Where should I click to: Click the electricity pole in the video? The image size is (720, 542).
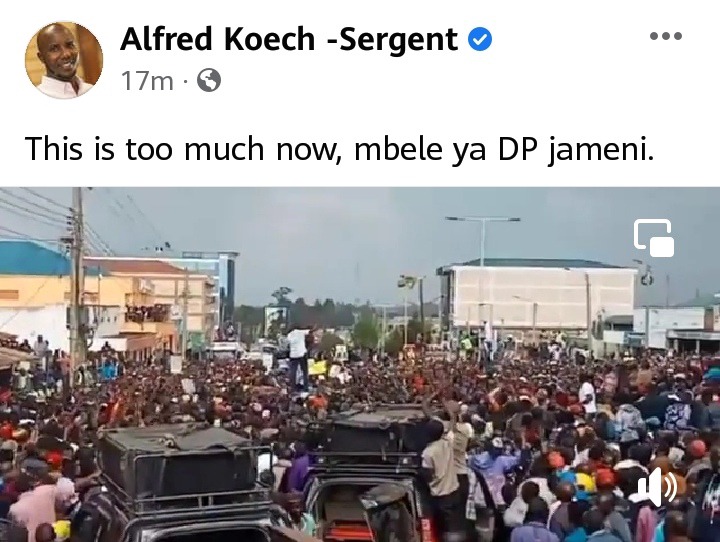click(x=78, y=276)
